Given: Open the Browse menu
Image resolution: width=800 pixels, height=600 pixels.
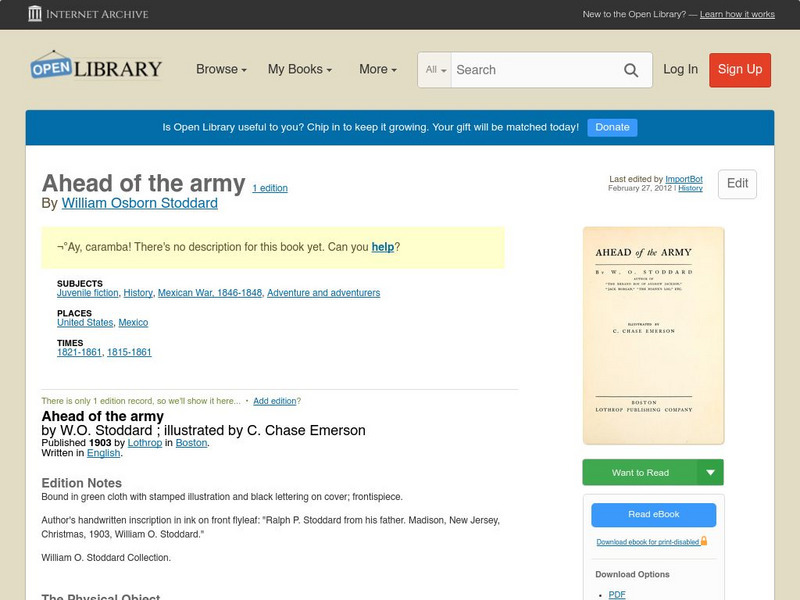Looking at the screenshot, I should coord(222,69).
